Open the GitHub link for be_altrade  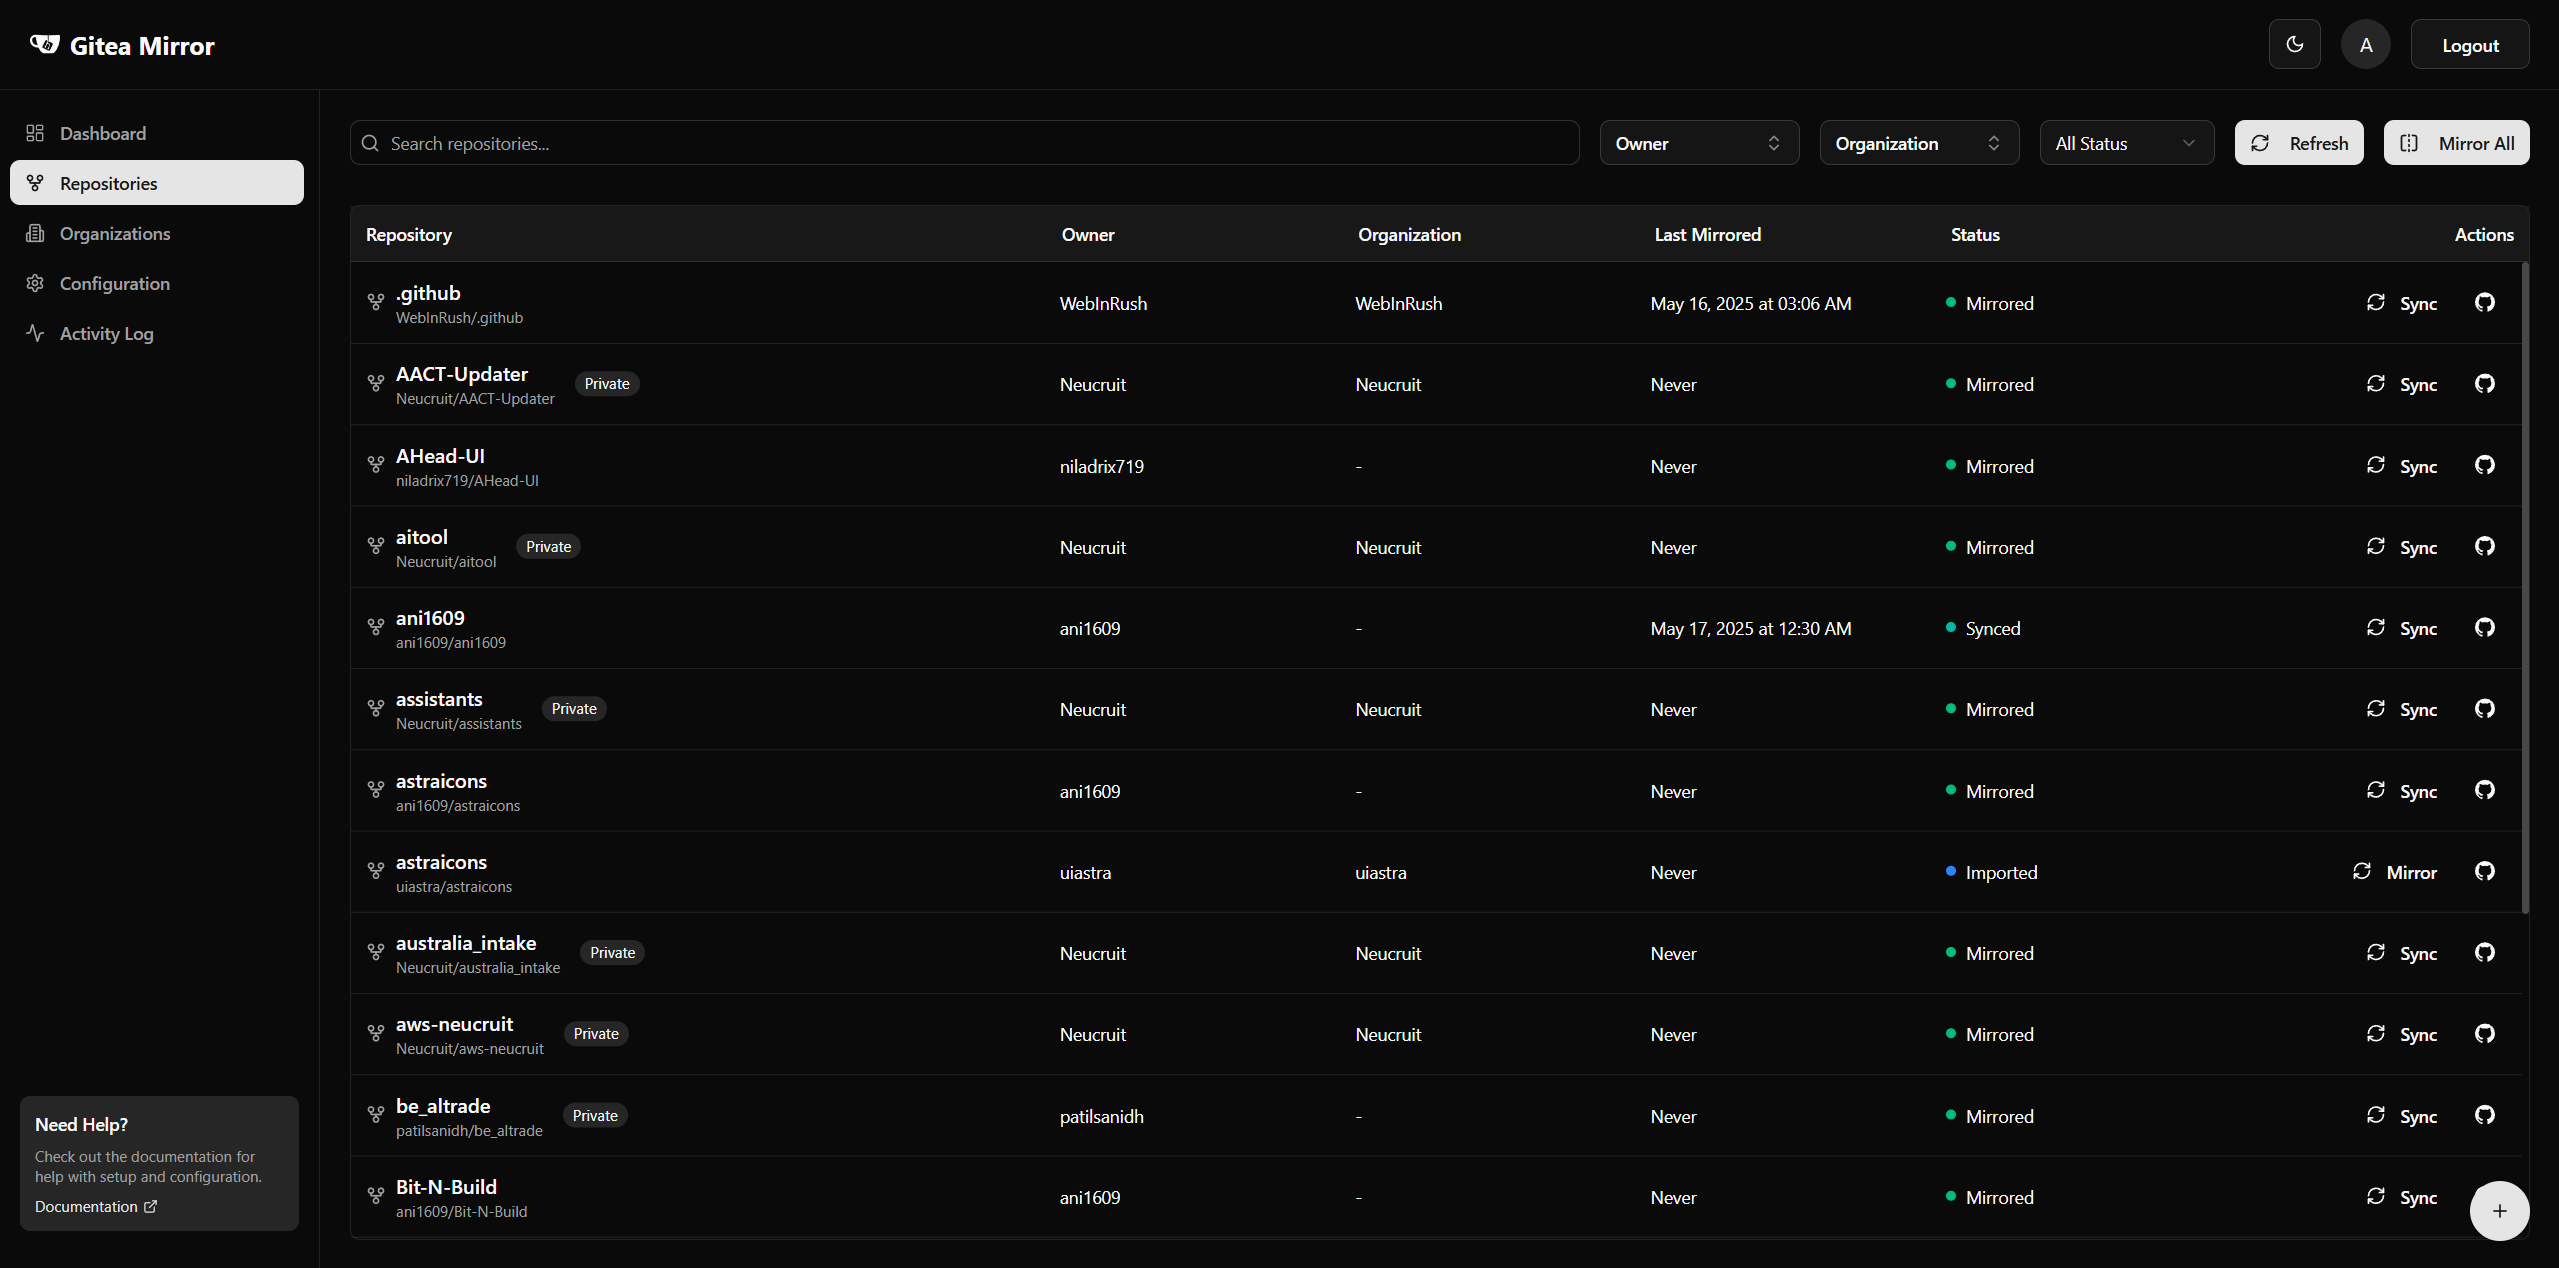click(2484, 1115)
